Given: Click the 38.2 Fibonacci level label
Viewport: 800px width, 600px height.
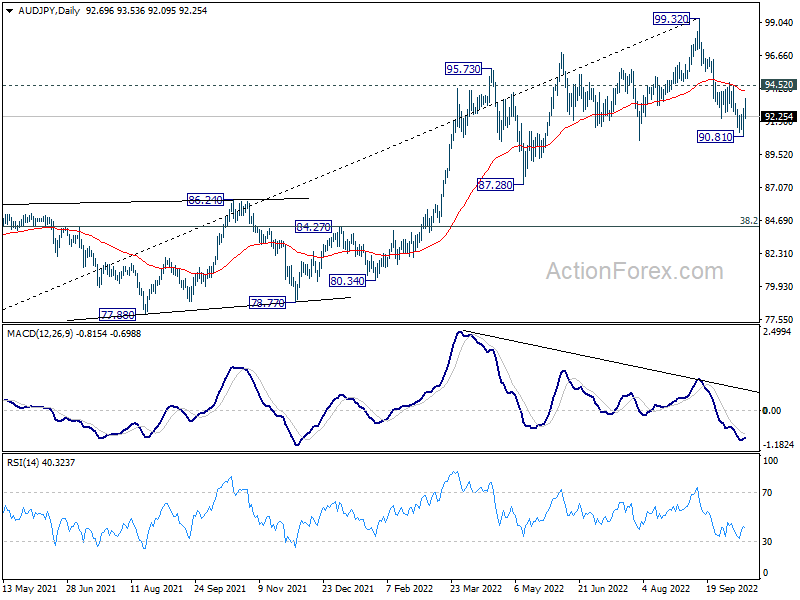Looking at the screenshot, I should [746, 220].
